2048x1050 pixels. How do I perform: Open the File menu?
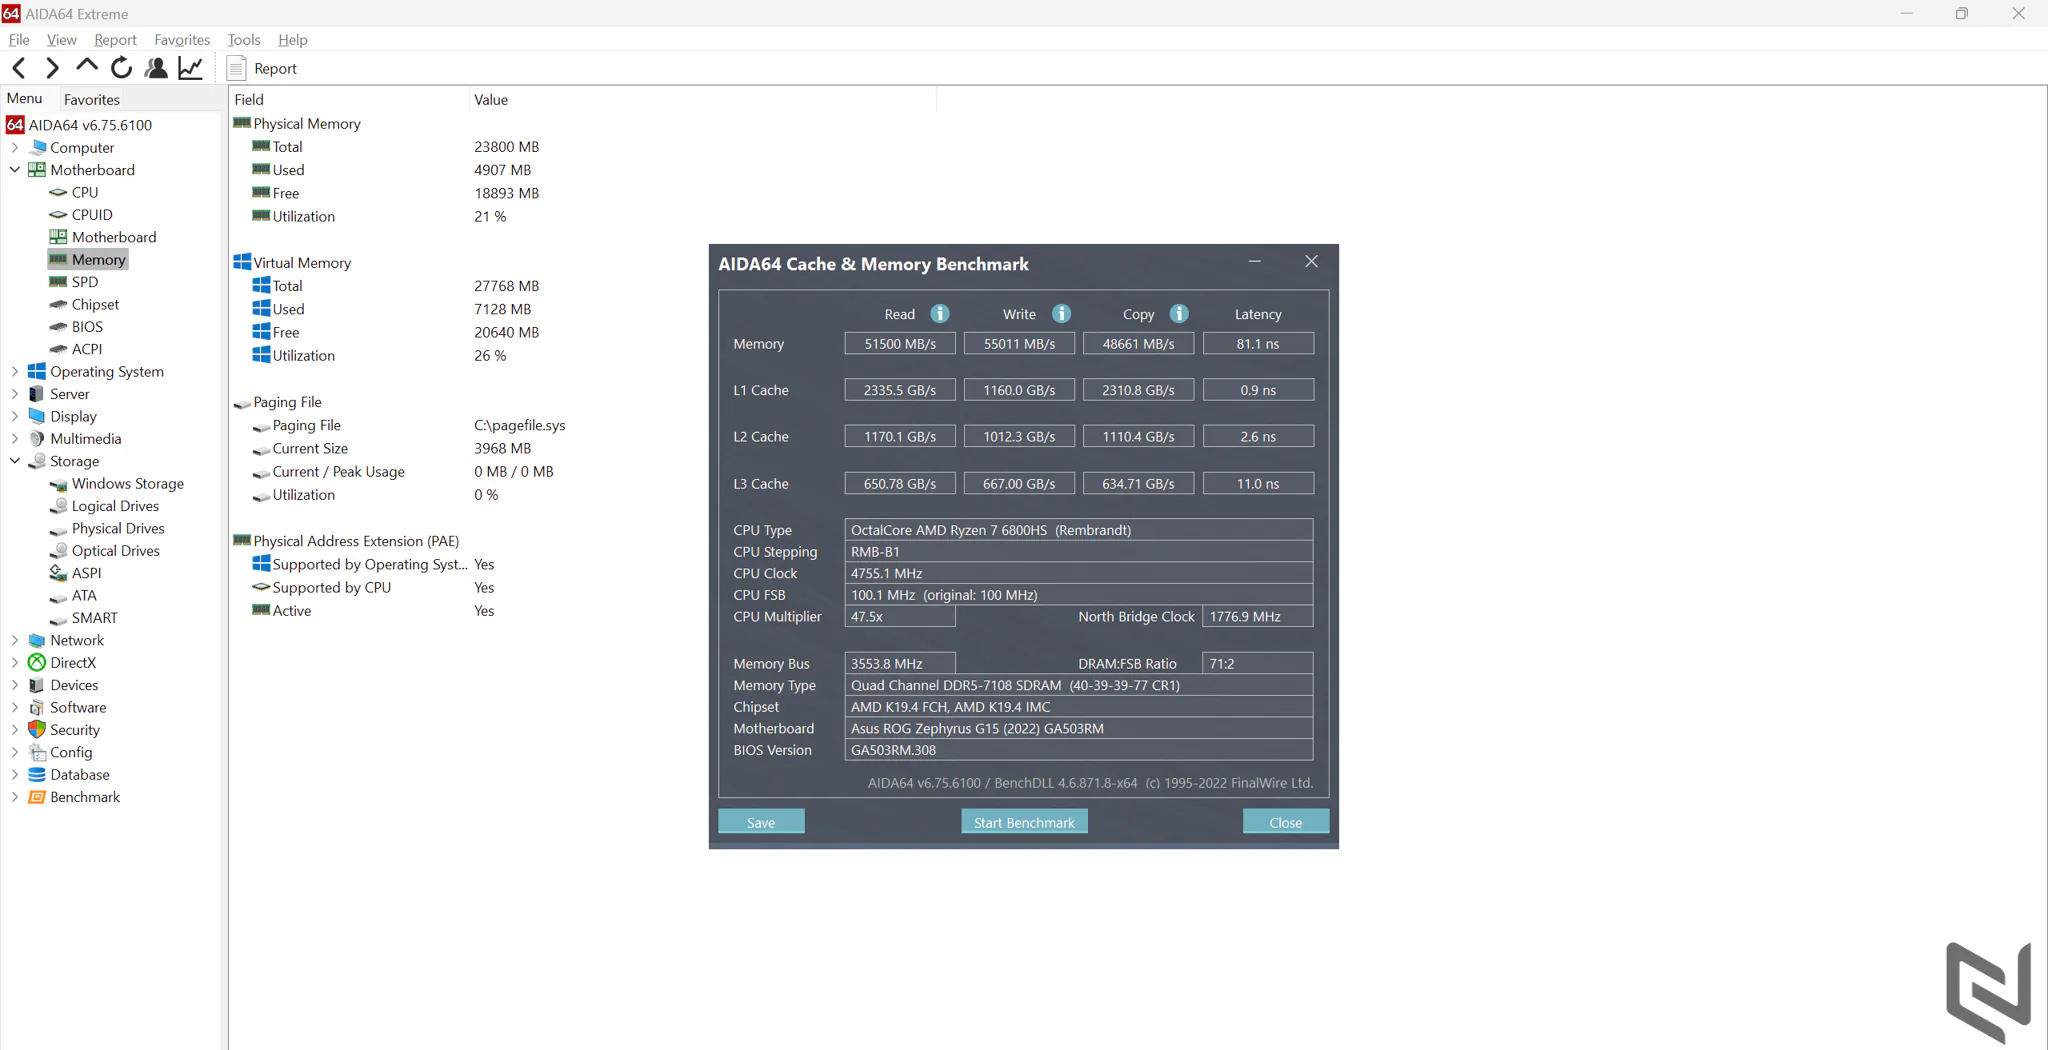click(19, 40)
